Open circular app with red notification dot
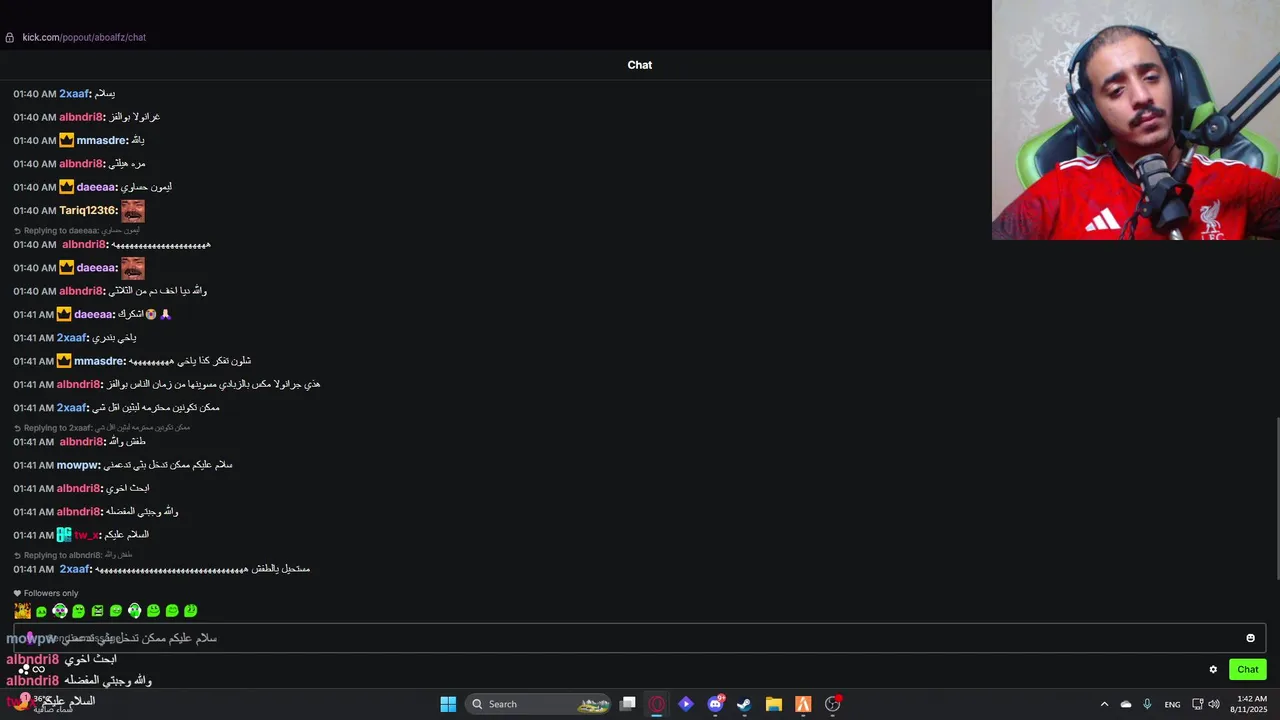Image resolution: width=1280 pixels, height=720 pixels. pos(833,704)
